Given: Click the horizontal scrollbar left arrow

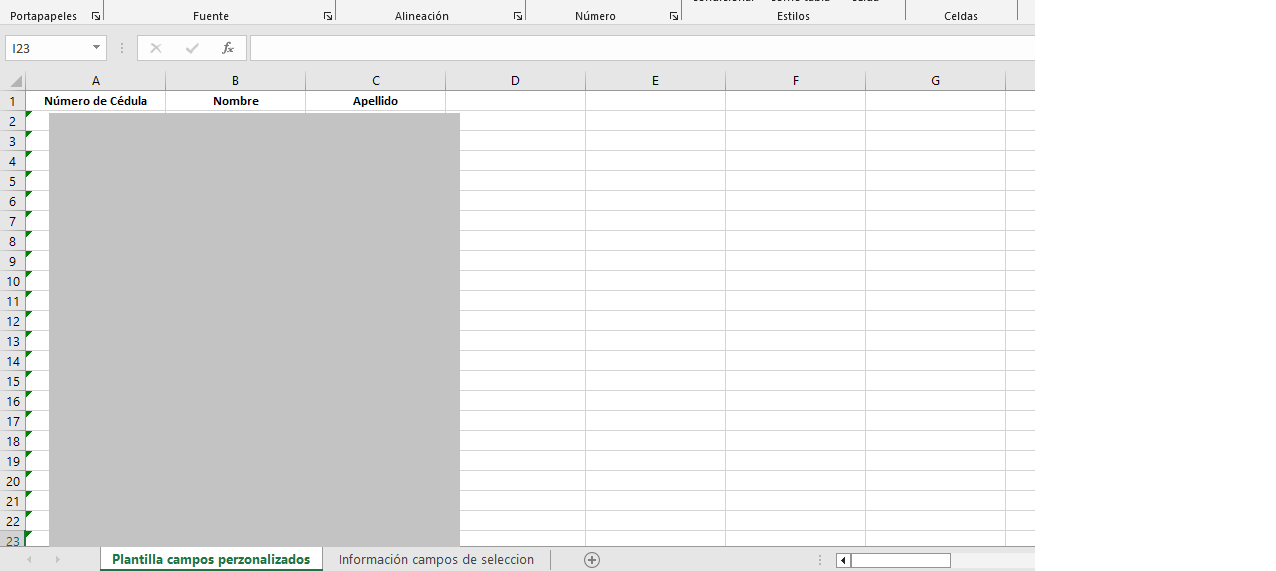Looking at the screenshot, I should coord(843,560).
